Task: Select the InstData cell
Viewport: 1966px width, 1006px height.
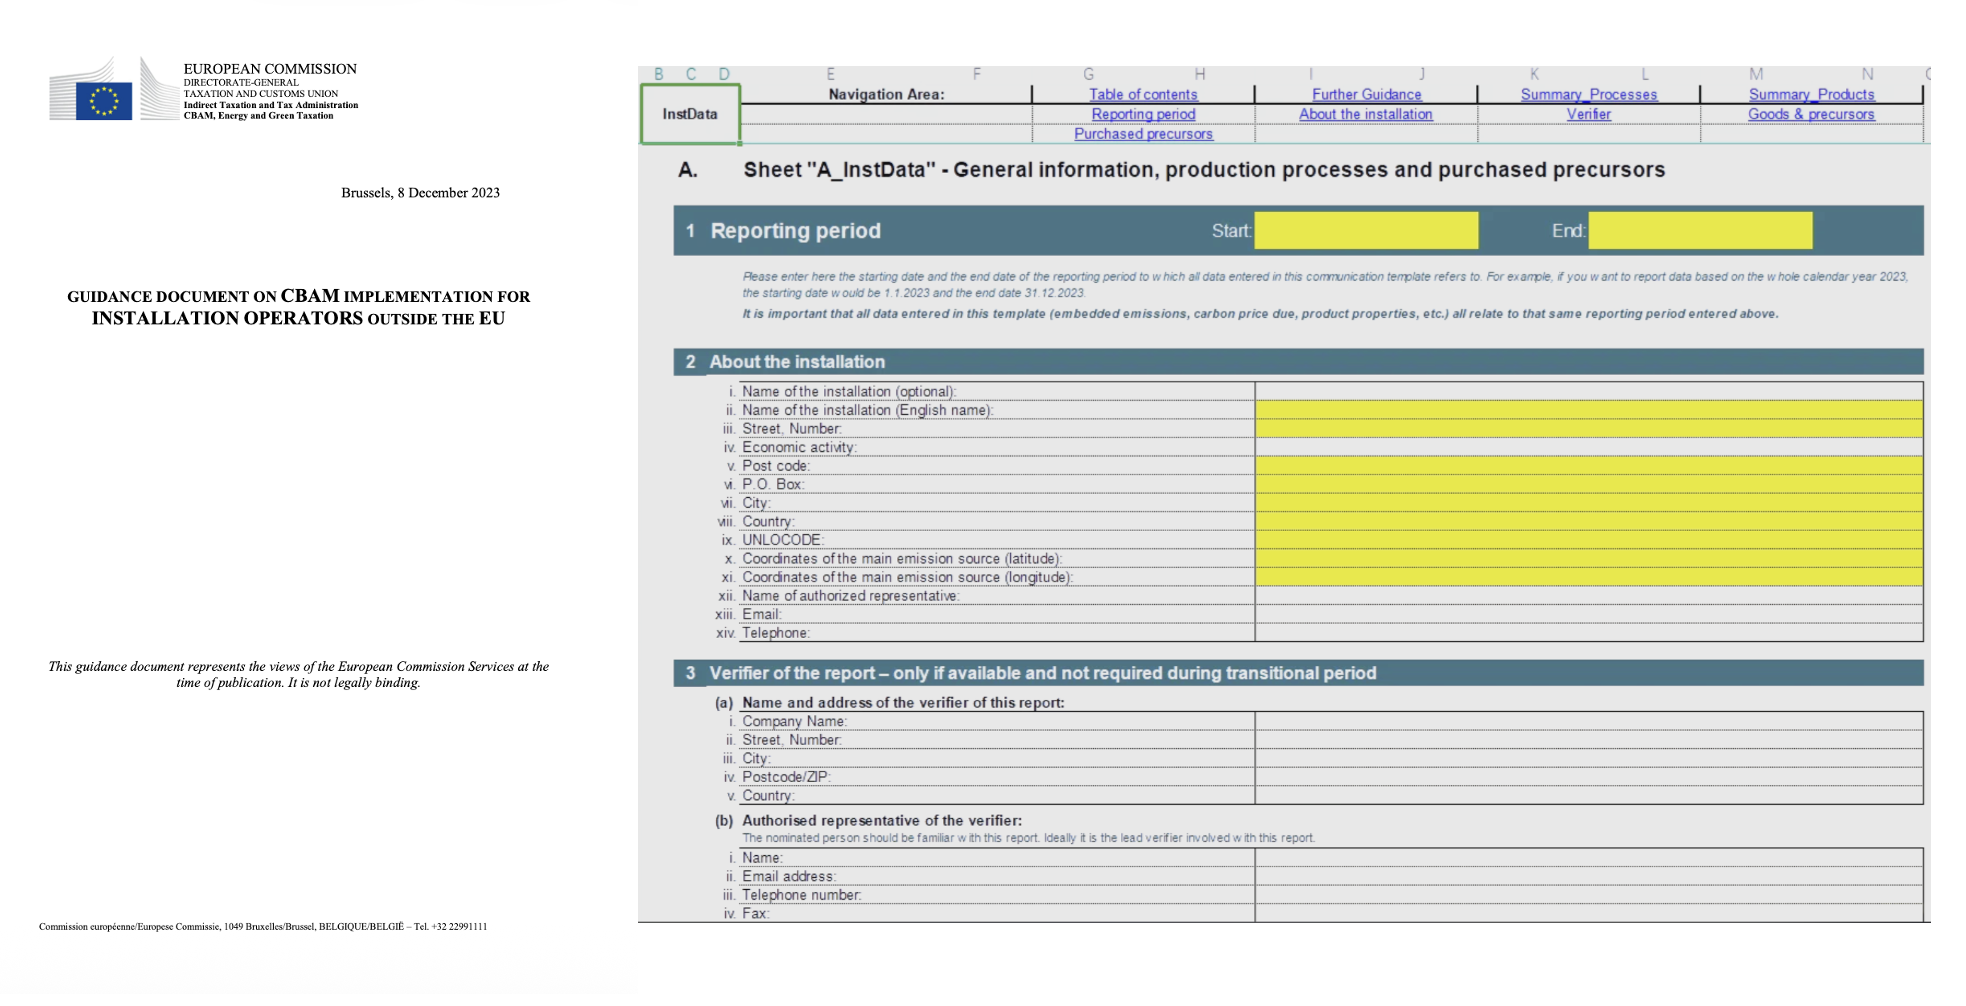Action: (690, 115)
